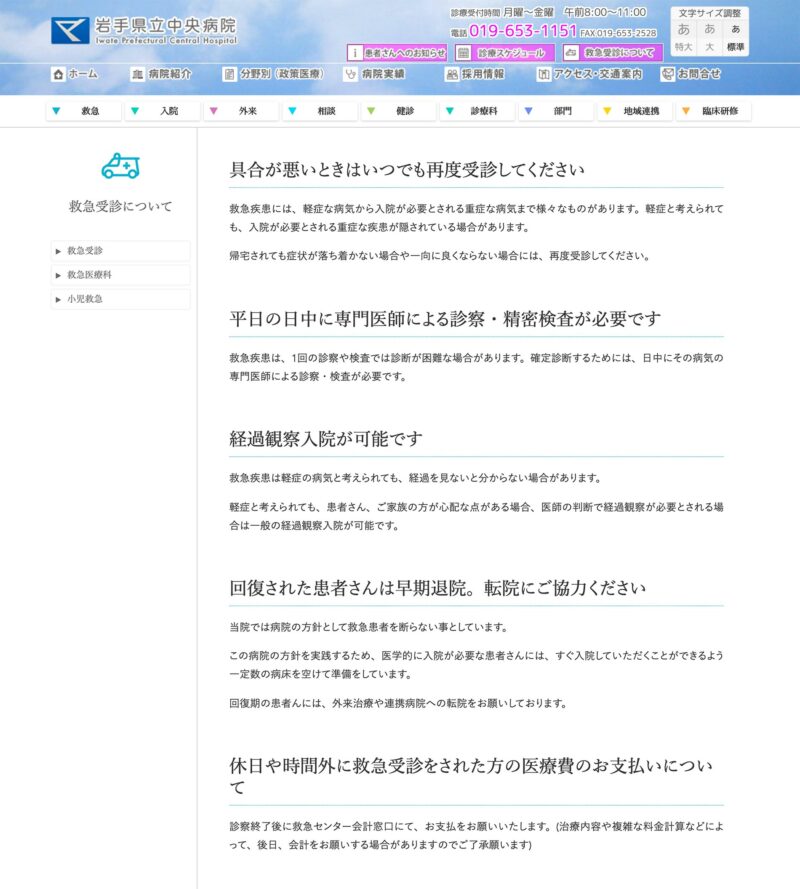Viewport: 800px width, 889px height.
Task: Click the 診療スケジュール button
Action: tap(501, 53)
